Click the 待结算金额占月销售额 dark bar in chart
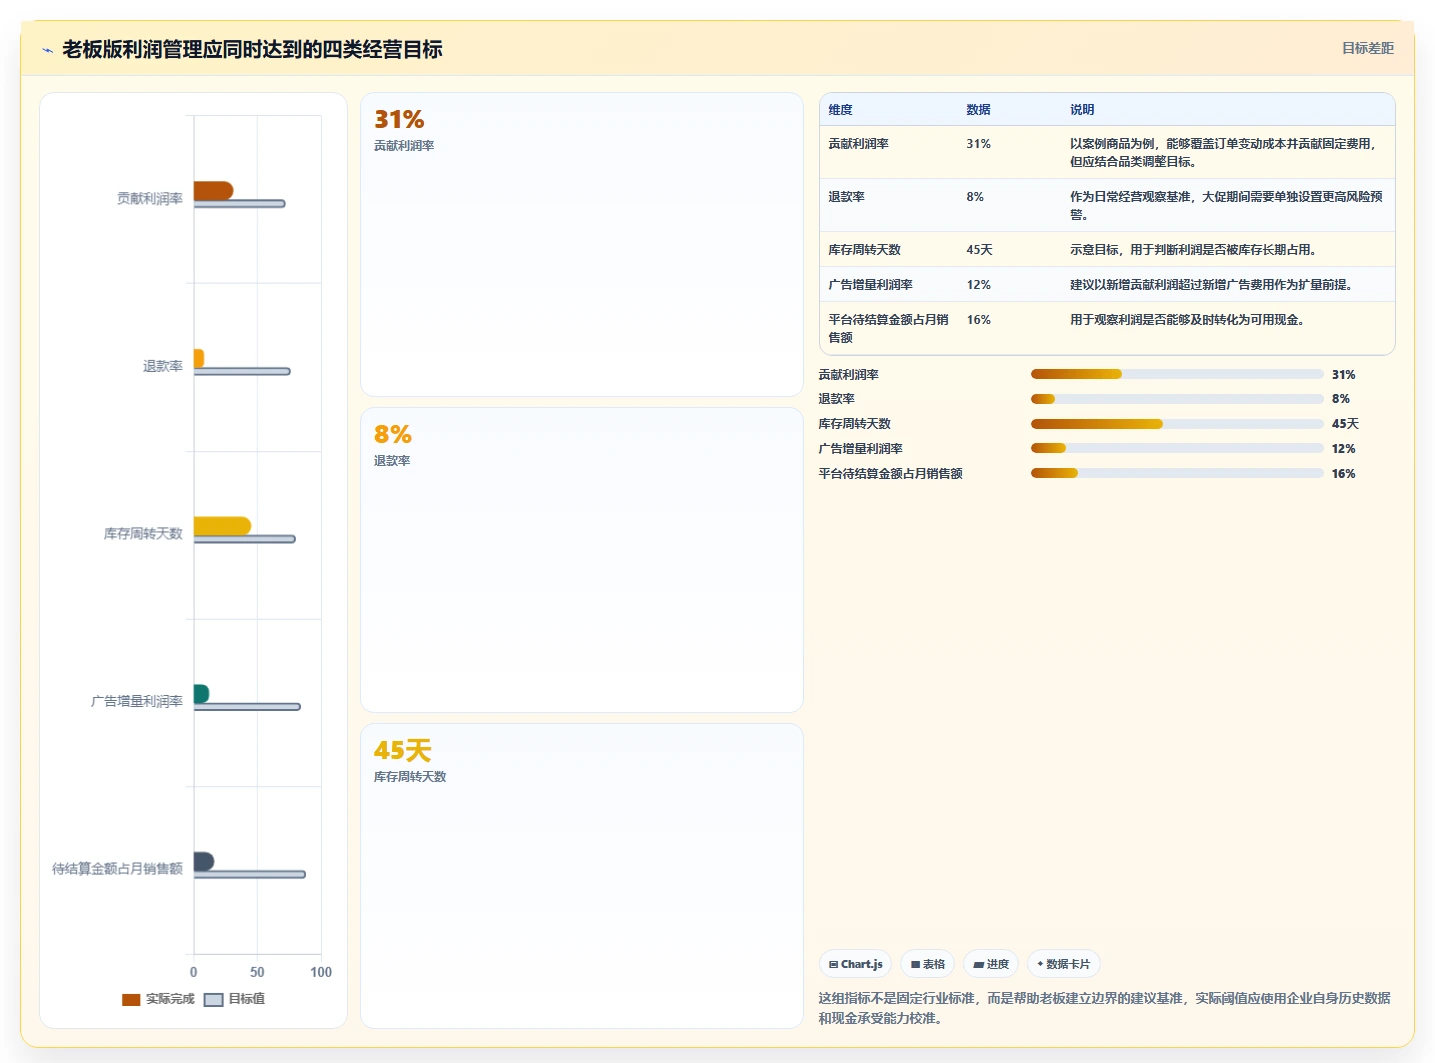The height and width of the screenshot is (1063, 1435). tap(204, 861)
